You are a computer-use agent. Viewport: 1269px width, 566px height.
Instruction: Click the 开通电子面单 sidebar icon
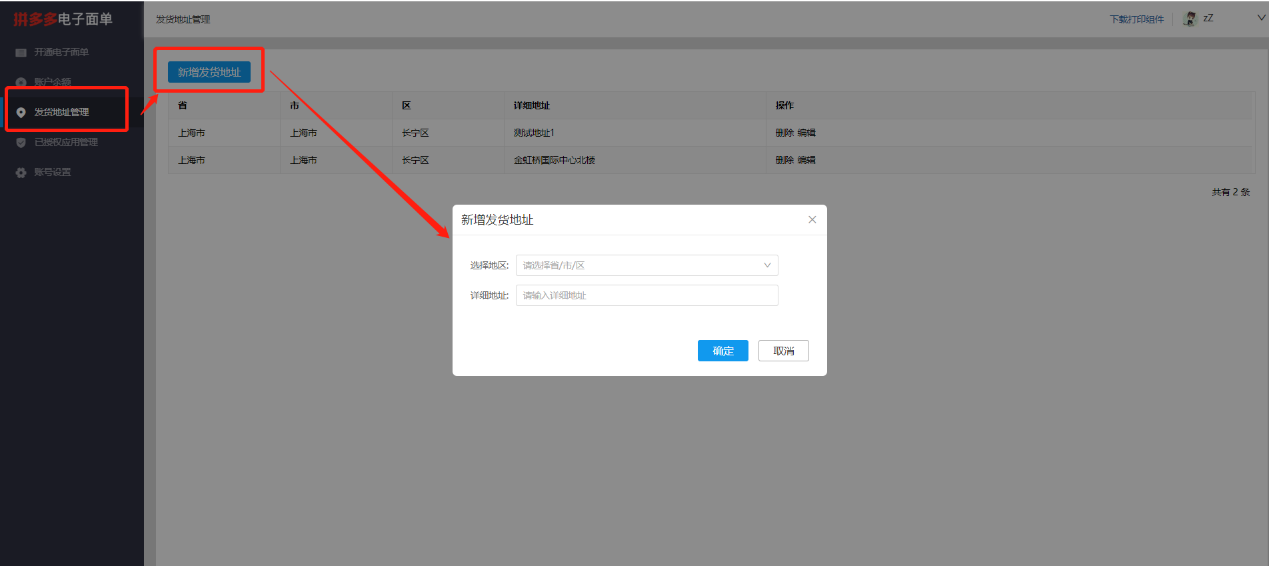point(21,52)
